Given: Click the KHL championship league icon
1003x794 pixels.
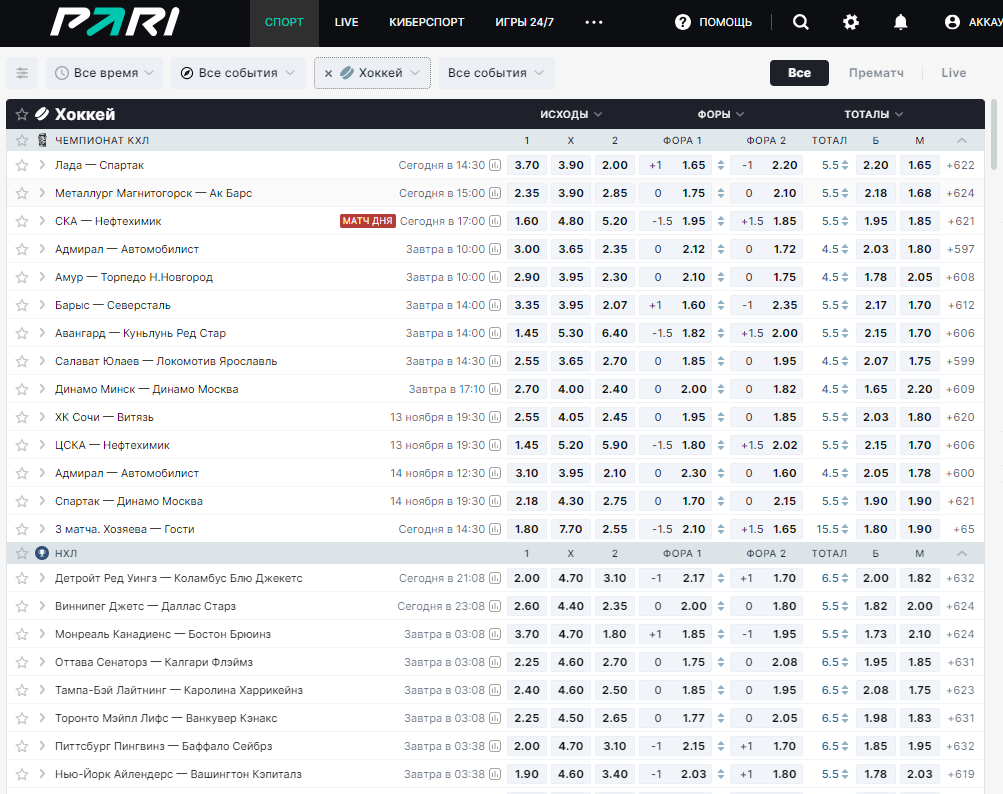Looking at the screenshot, I should pos(42,140).
